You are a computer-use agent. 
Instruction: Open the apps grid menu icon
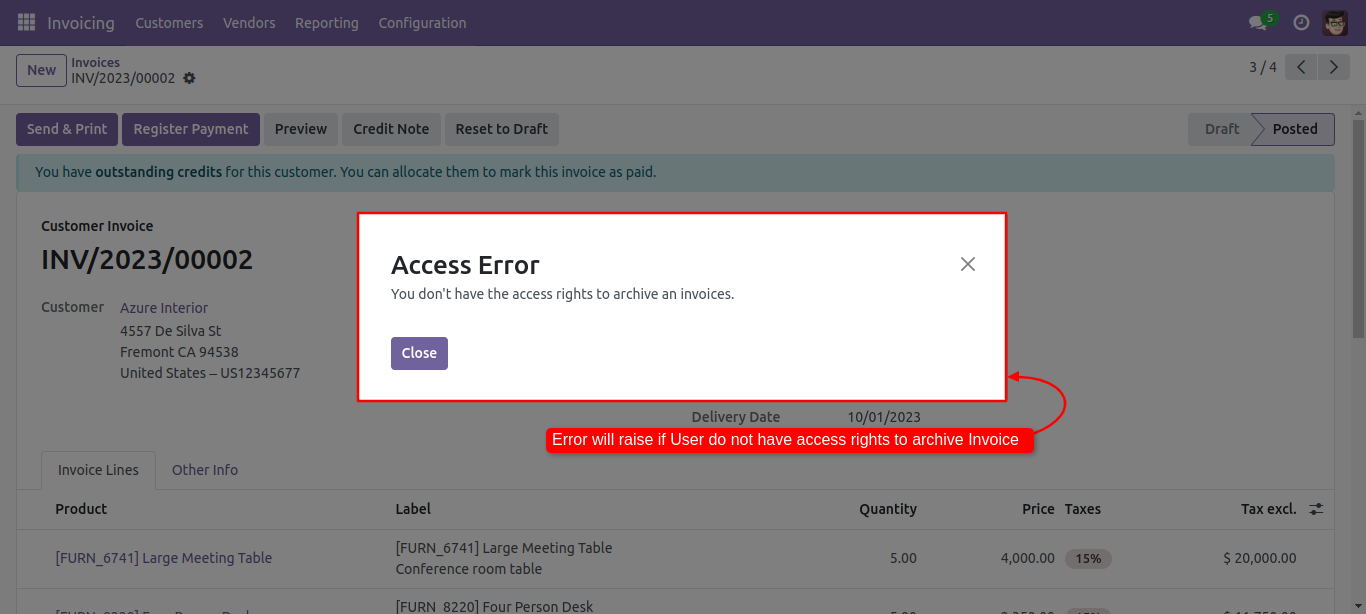(26, 22)
